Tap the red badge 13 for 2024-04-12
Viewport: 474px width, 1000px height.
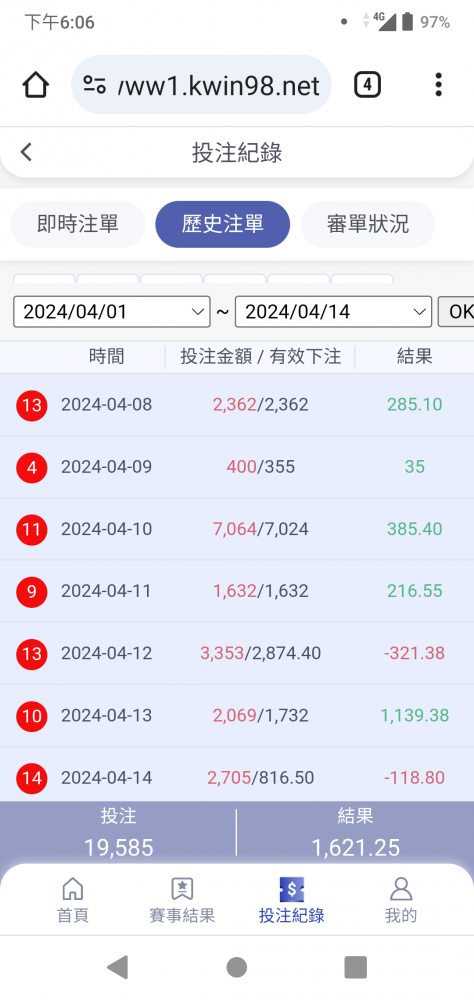32,654
